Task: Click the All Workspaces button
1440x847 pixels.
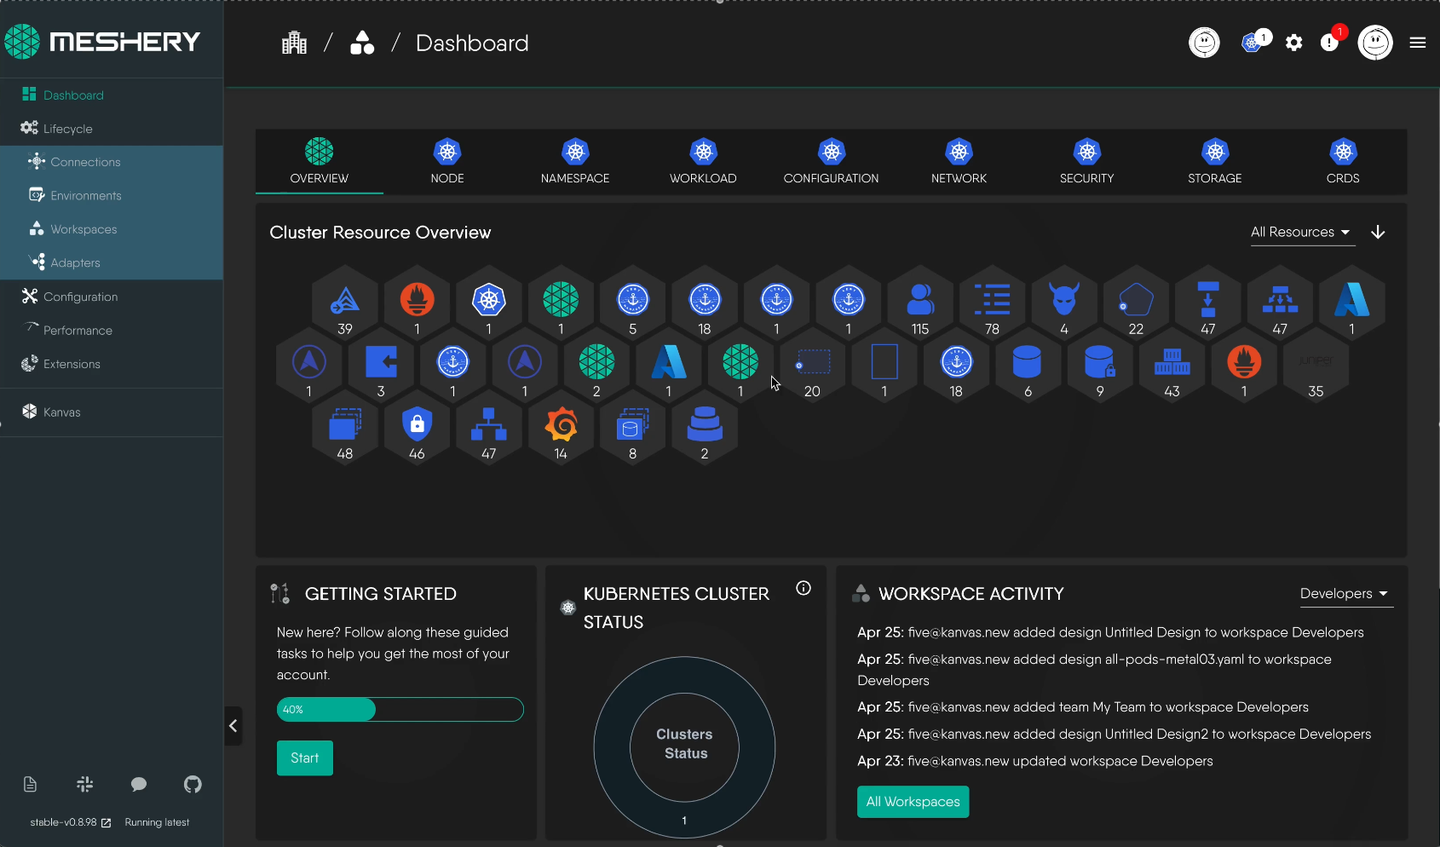Action: pos(913,802)
